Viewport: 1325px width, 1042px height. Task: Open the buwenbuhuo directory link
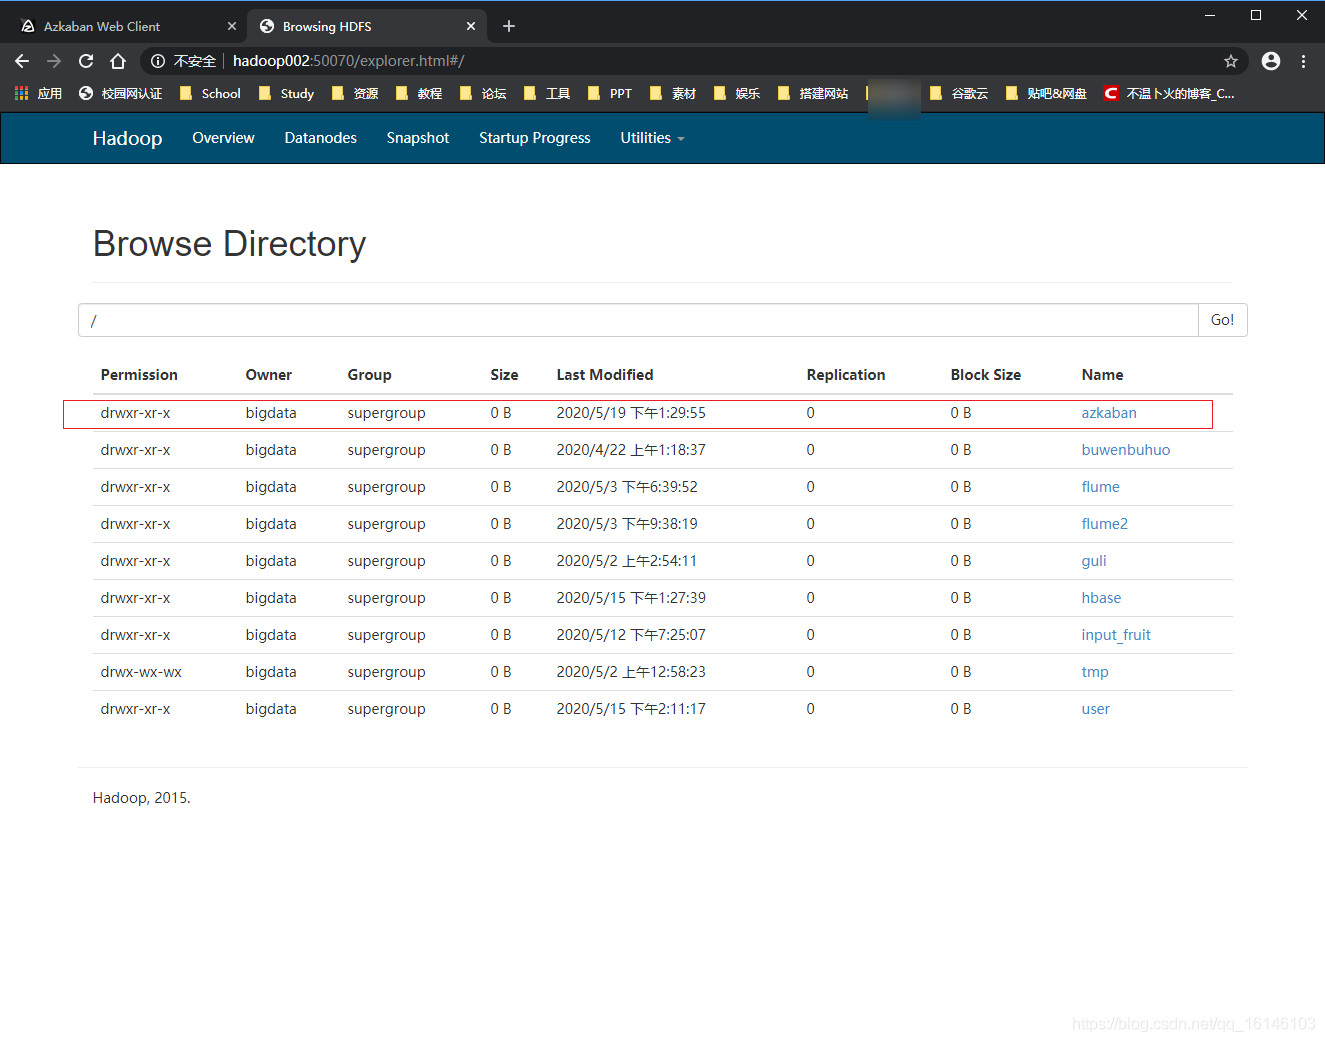pos(1125,450)
